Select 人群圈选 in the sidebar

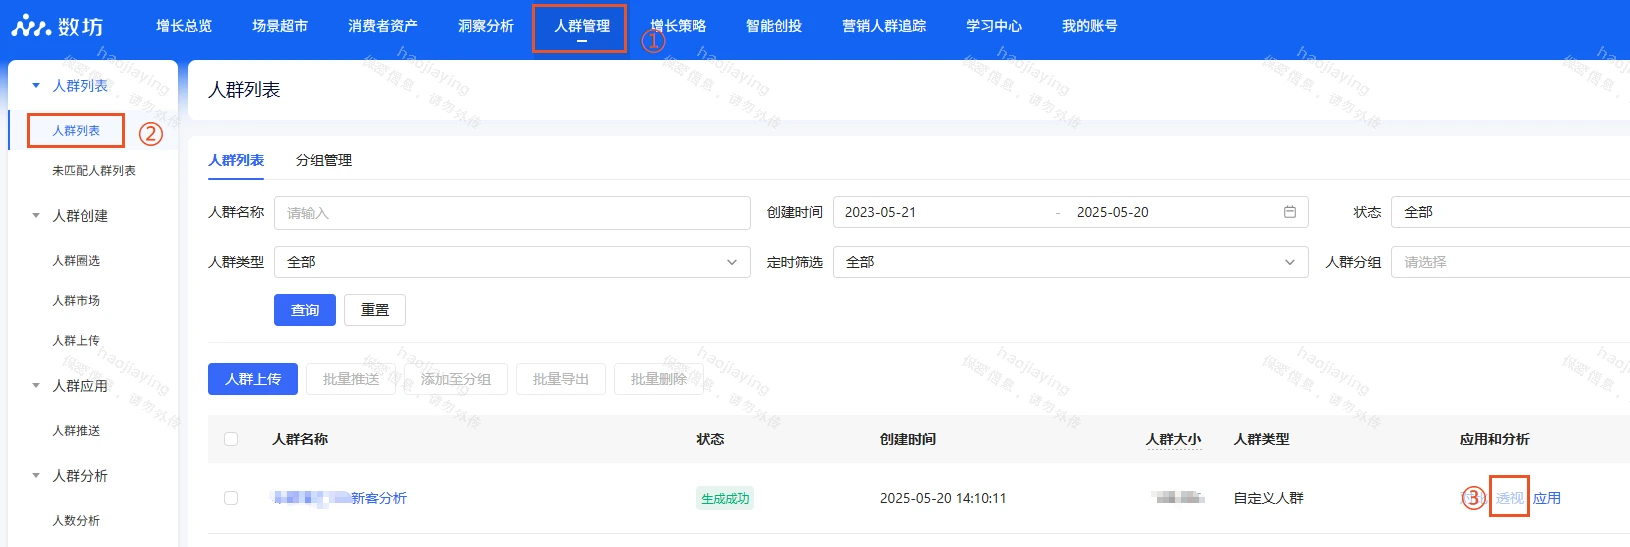point(76,261)
